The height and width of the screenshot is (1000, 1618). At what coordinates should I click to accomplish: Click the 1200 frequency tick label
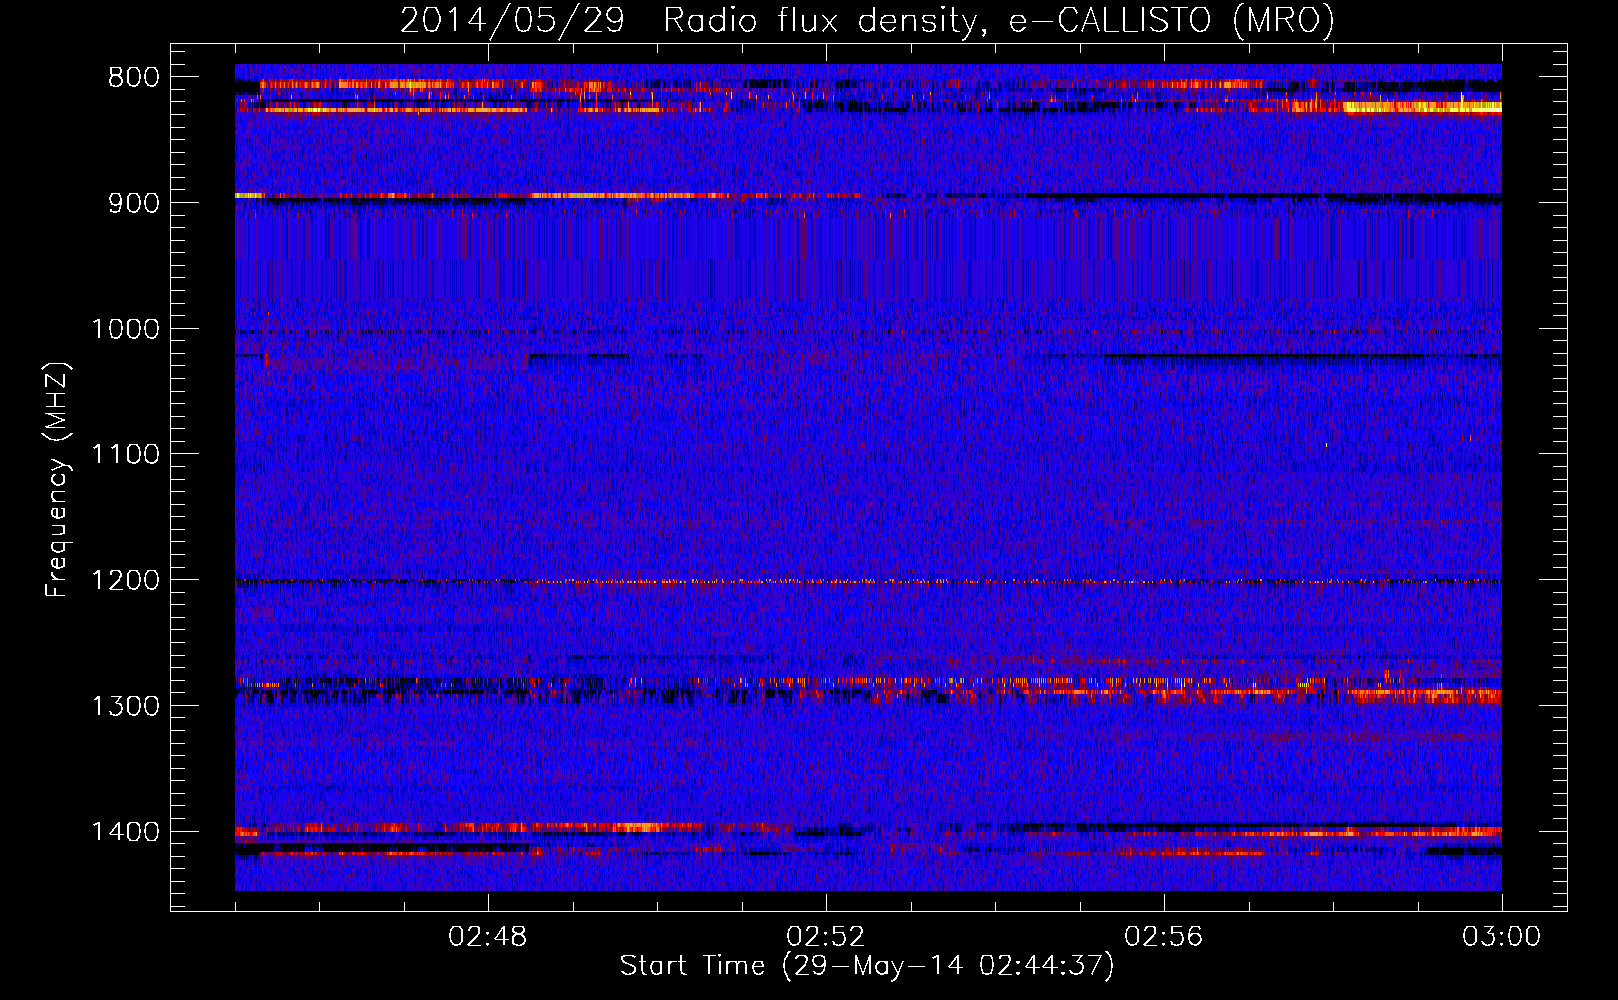(x=125, y=581)
